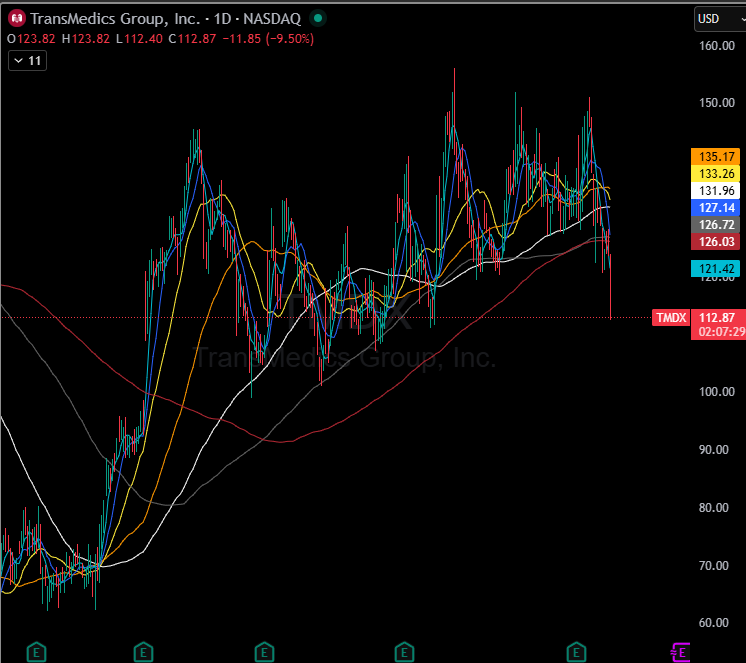The image size is (746, 663).
Task: Click the close price value C112.87
Action: click(192, 39)
